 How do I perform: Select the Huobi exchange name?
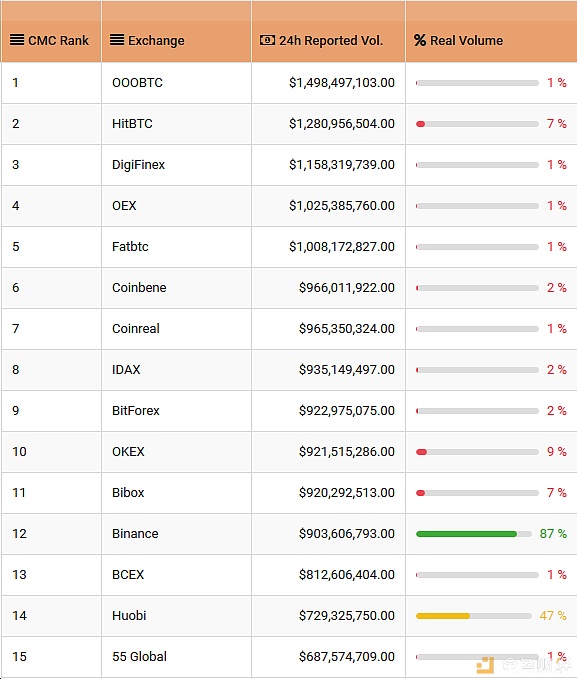pyautogui.click(x=129, y=615)
